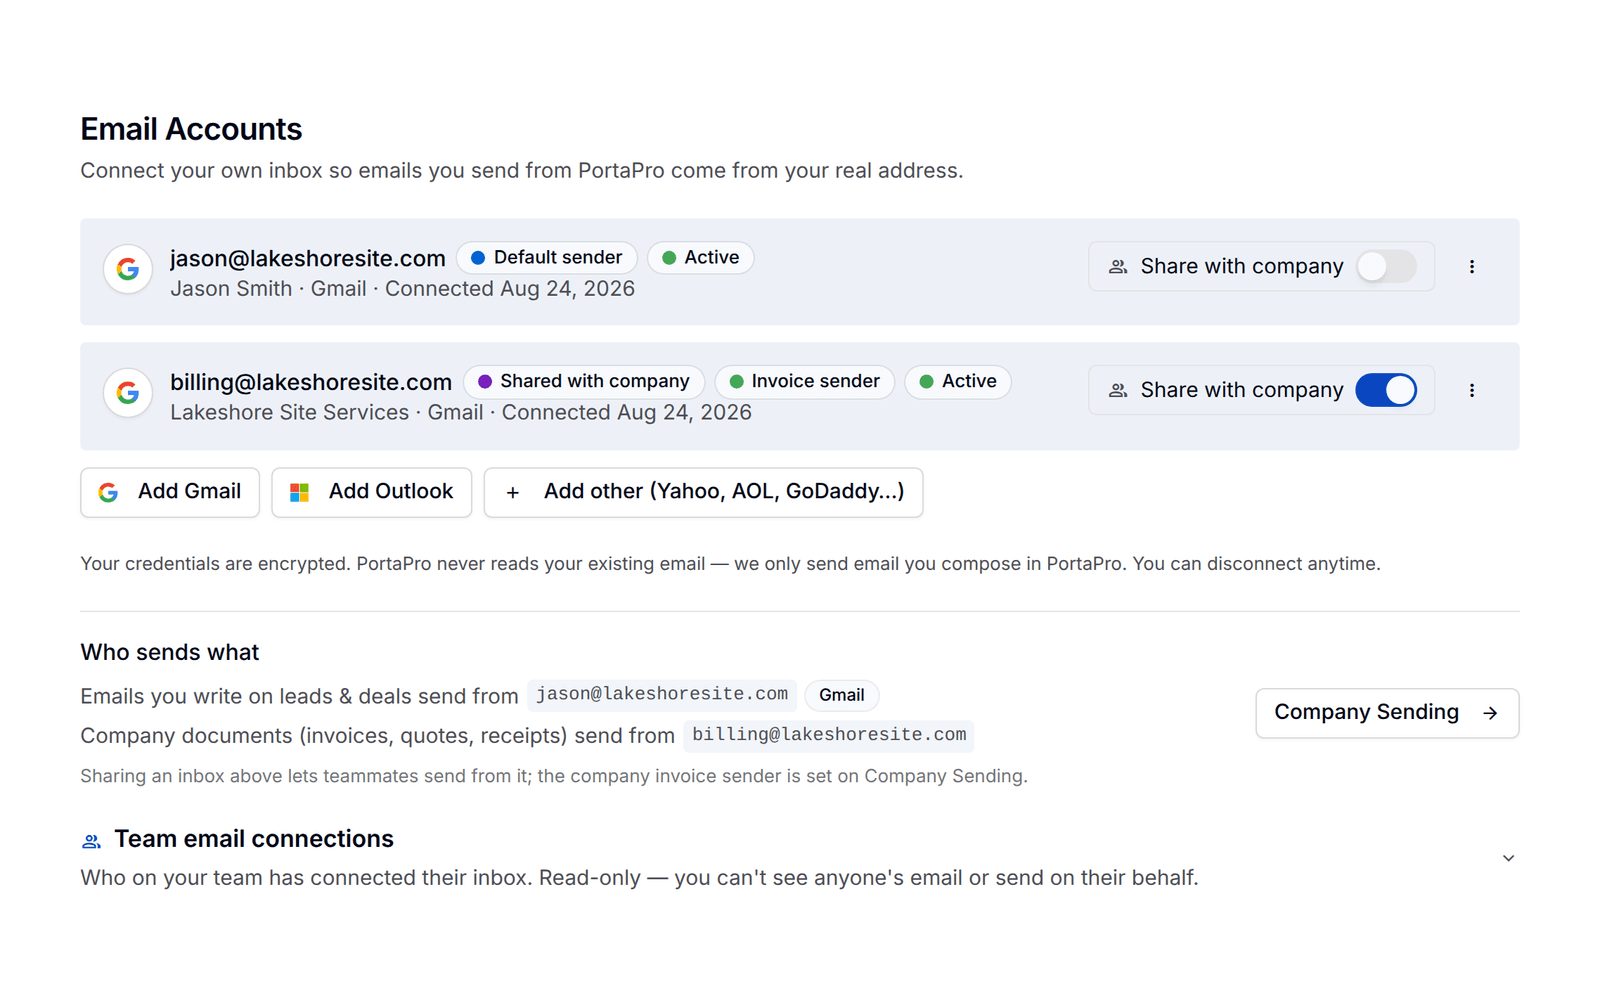Viewport: 1600px width, 1000px height.
Task: Click 'Company documents (invoices, quotes, receipts)' text
Action: (377, 736)
